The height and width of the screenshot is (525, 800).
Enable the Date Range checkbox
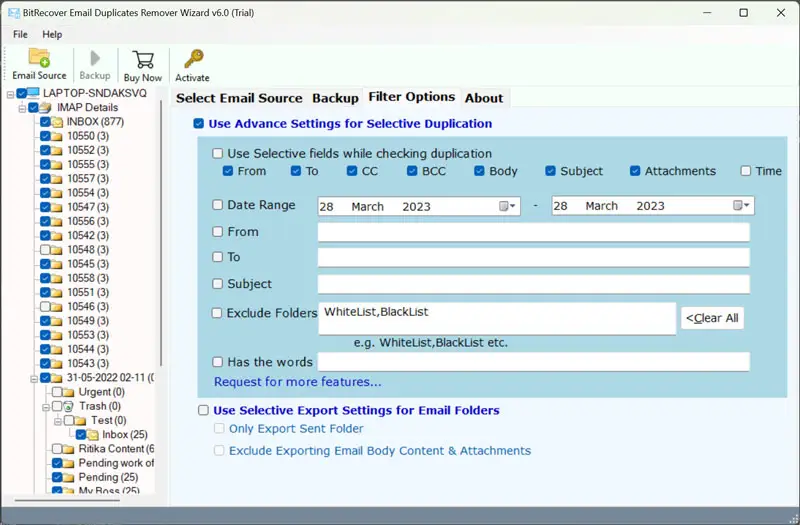[218, 205]
